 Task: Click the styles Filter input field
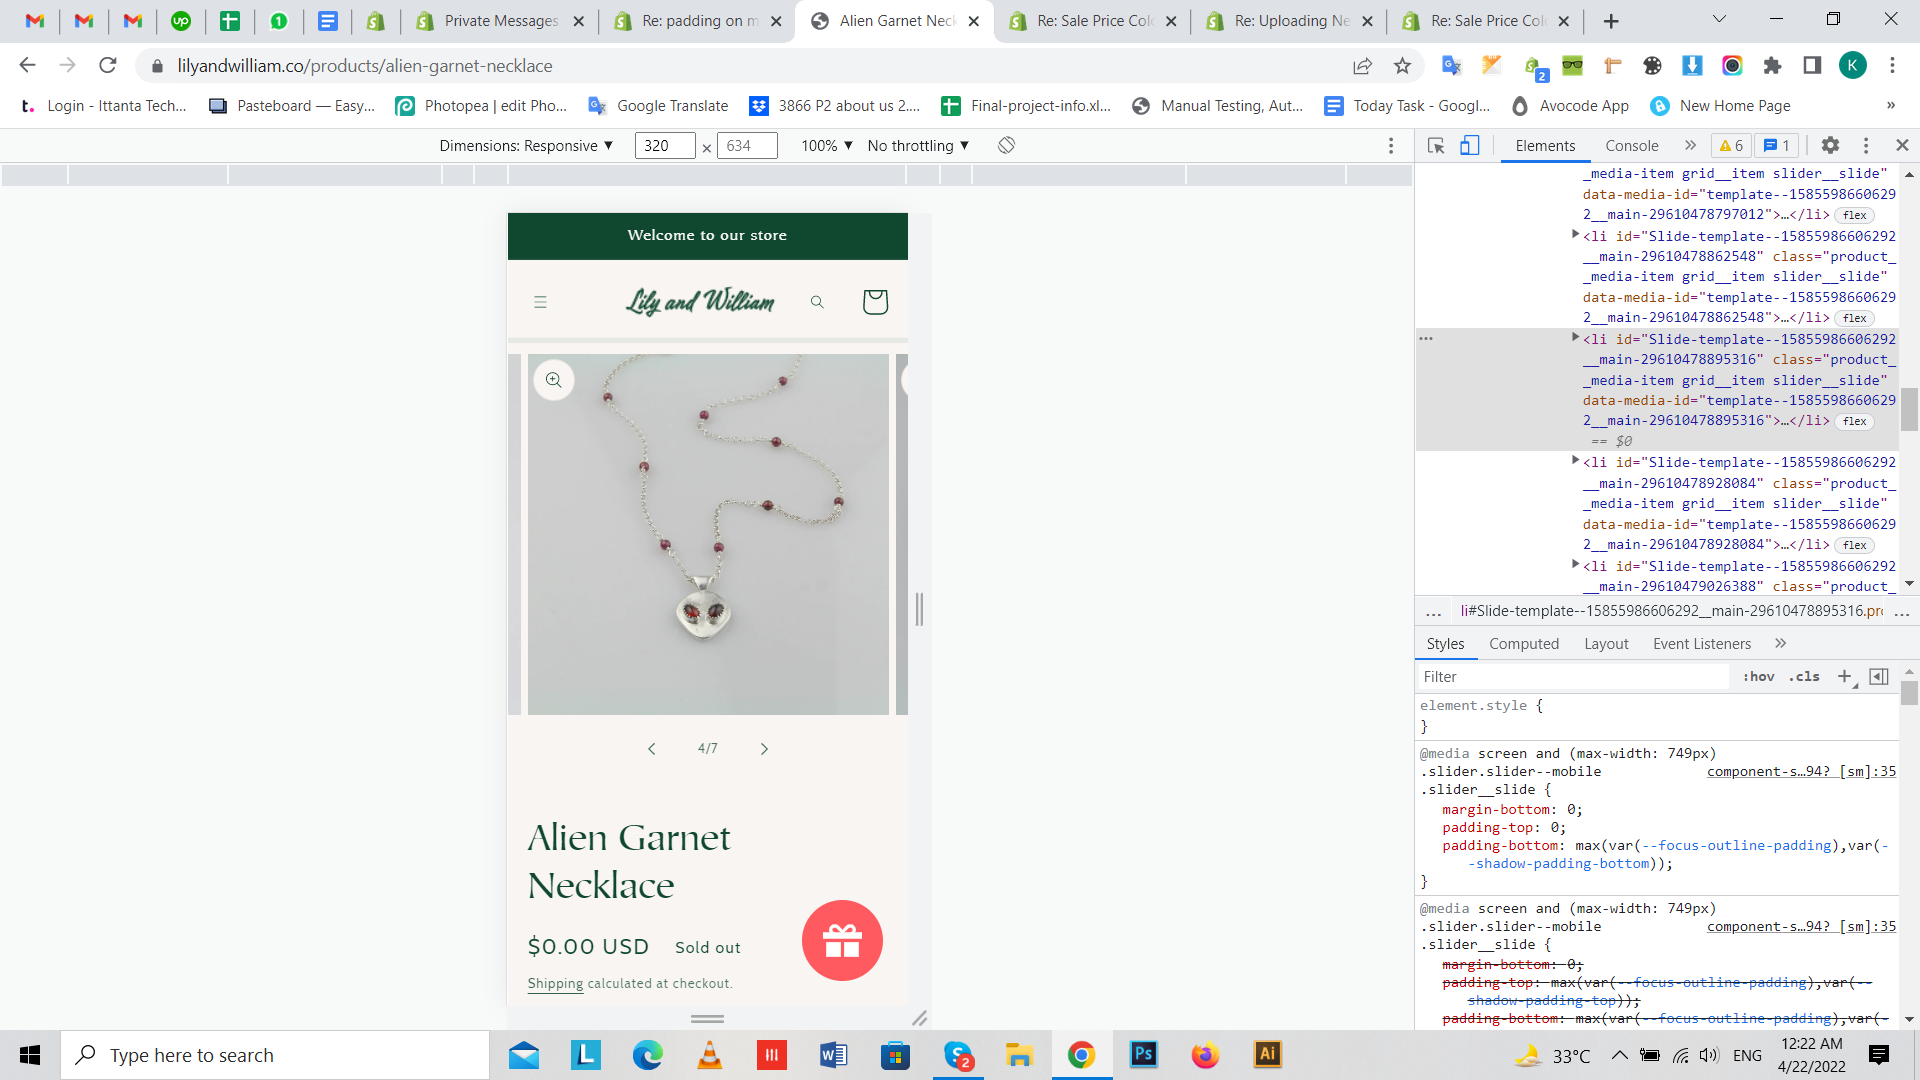click(1573, 677)
